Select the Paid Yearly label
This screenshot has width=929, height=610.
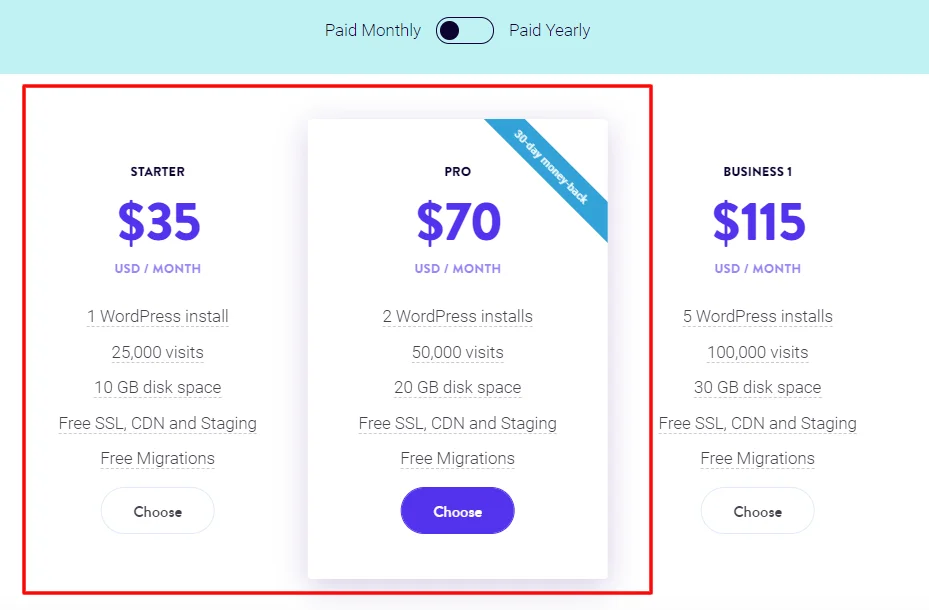[549, 31]
